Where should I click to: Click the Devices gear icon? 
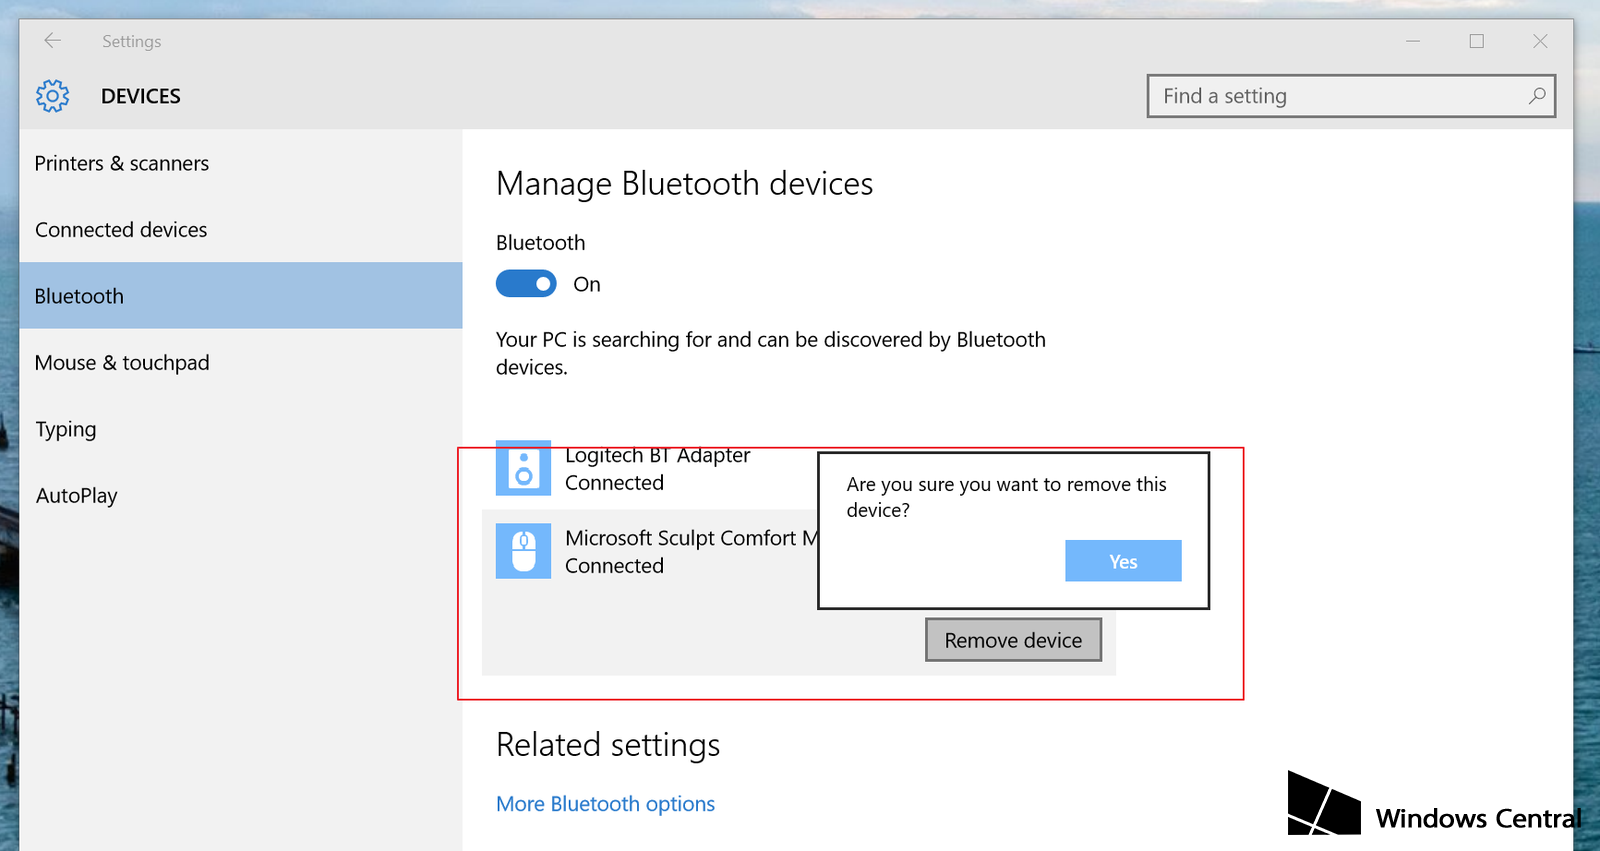coord(53,96)
